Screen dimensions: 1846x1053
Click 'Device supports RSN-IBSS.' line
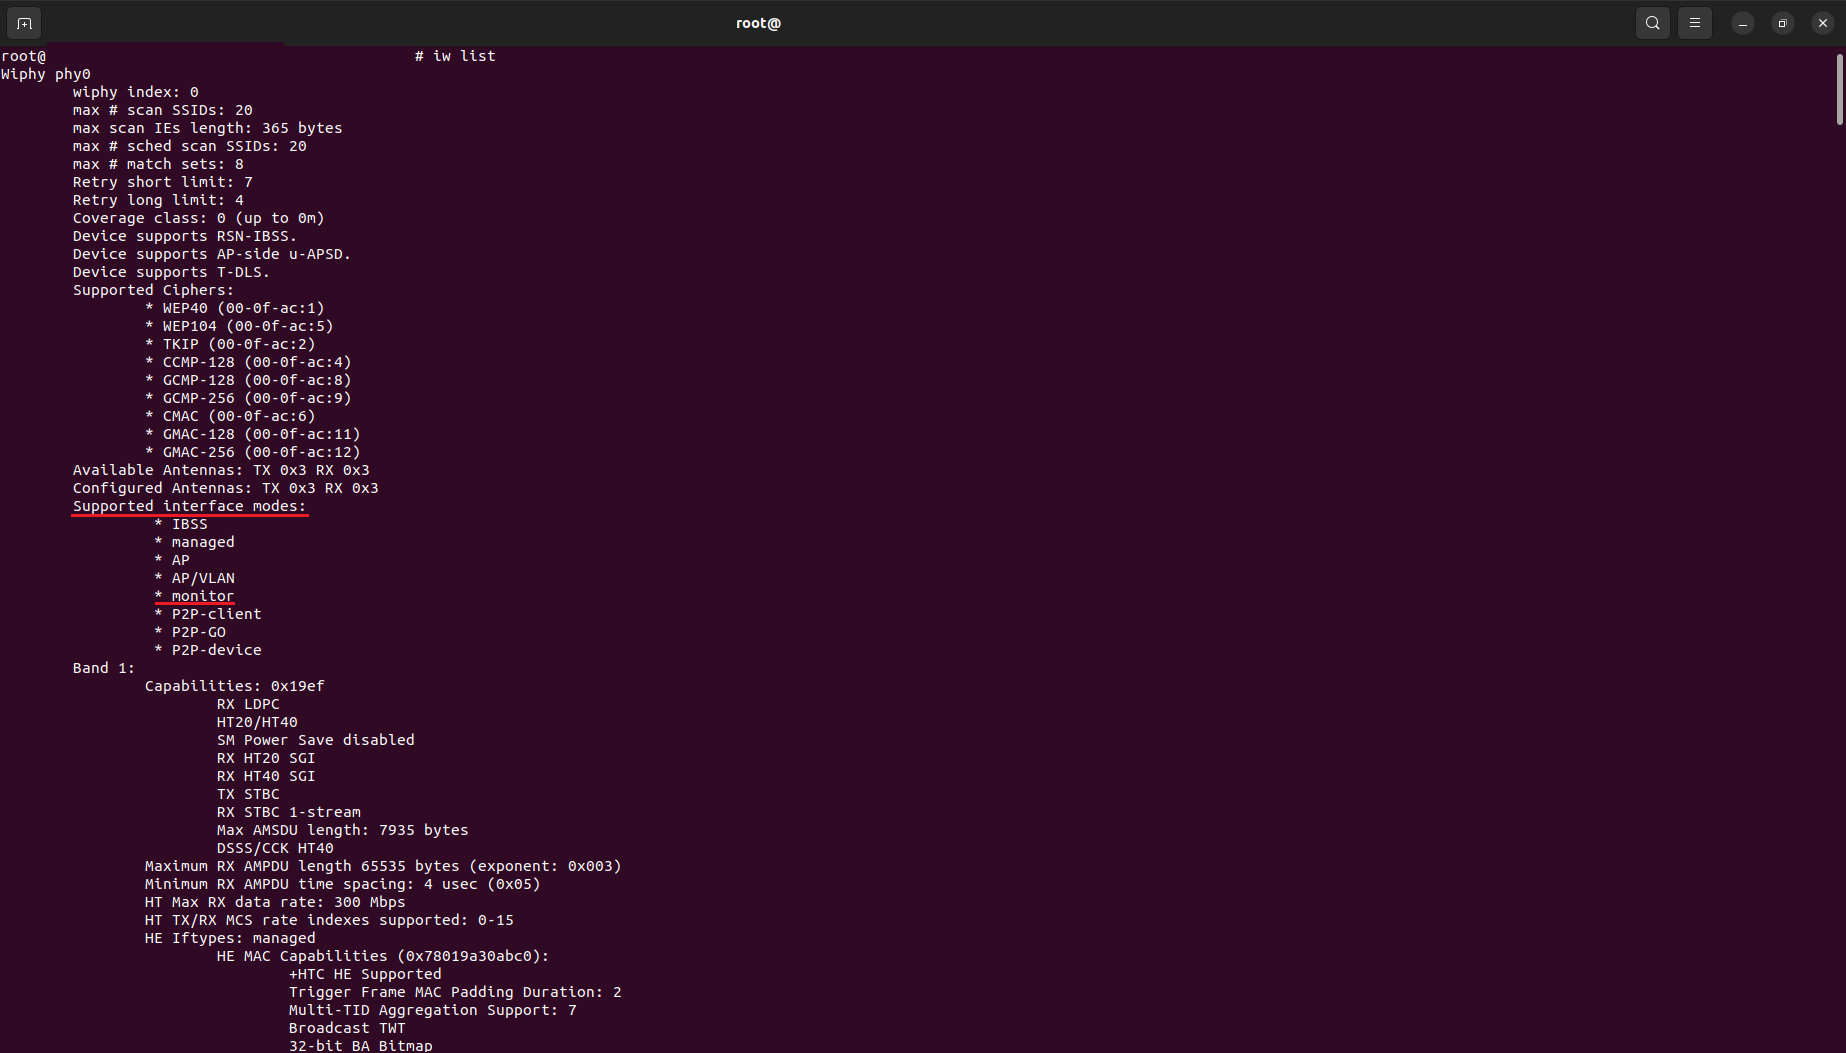click(x=185, y=236)
